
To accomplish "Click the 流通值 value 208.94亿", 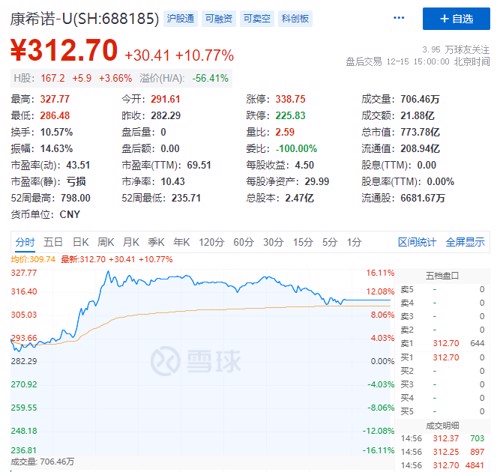I will tap(420, 149).
